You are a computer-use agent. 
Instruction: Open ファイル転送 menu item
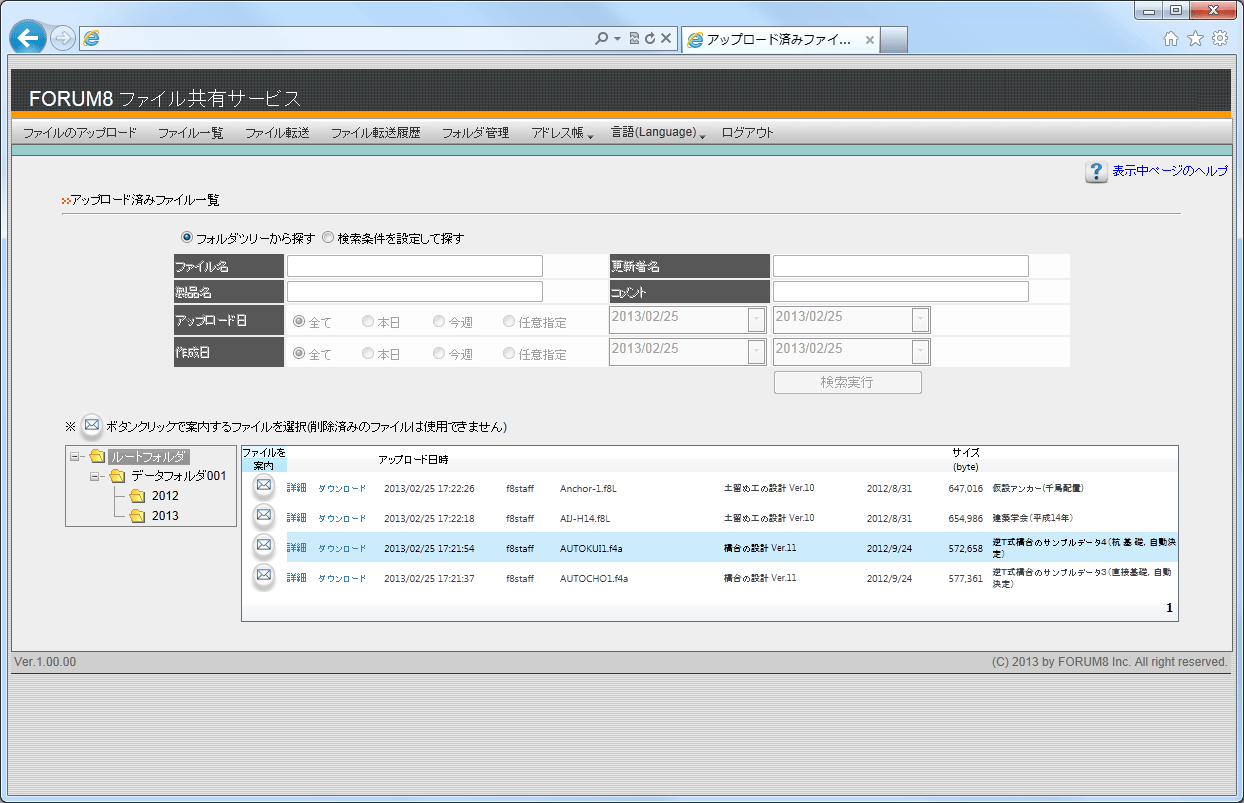pyautogui.click(x=277, y=133)
